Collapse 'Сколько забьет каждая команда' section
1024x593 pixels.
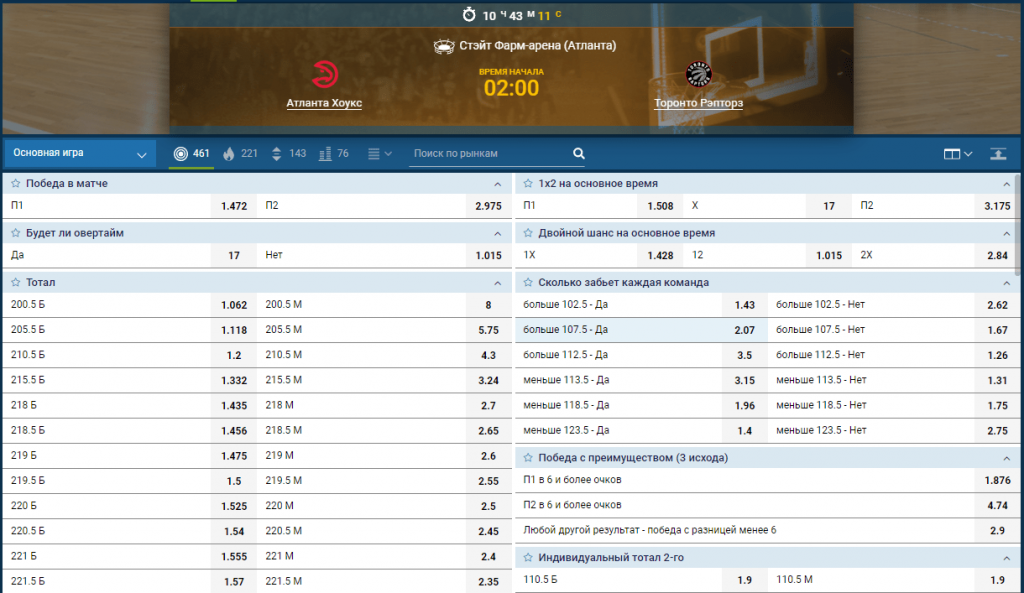coord(1008,282)
